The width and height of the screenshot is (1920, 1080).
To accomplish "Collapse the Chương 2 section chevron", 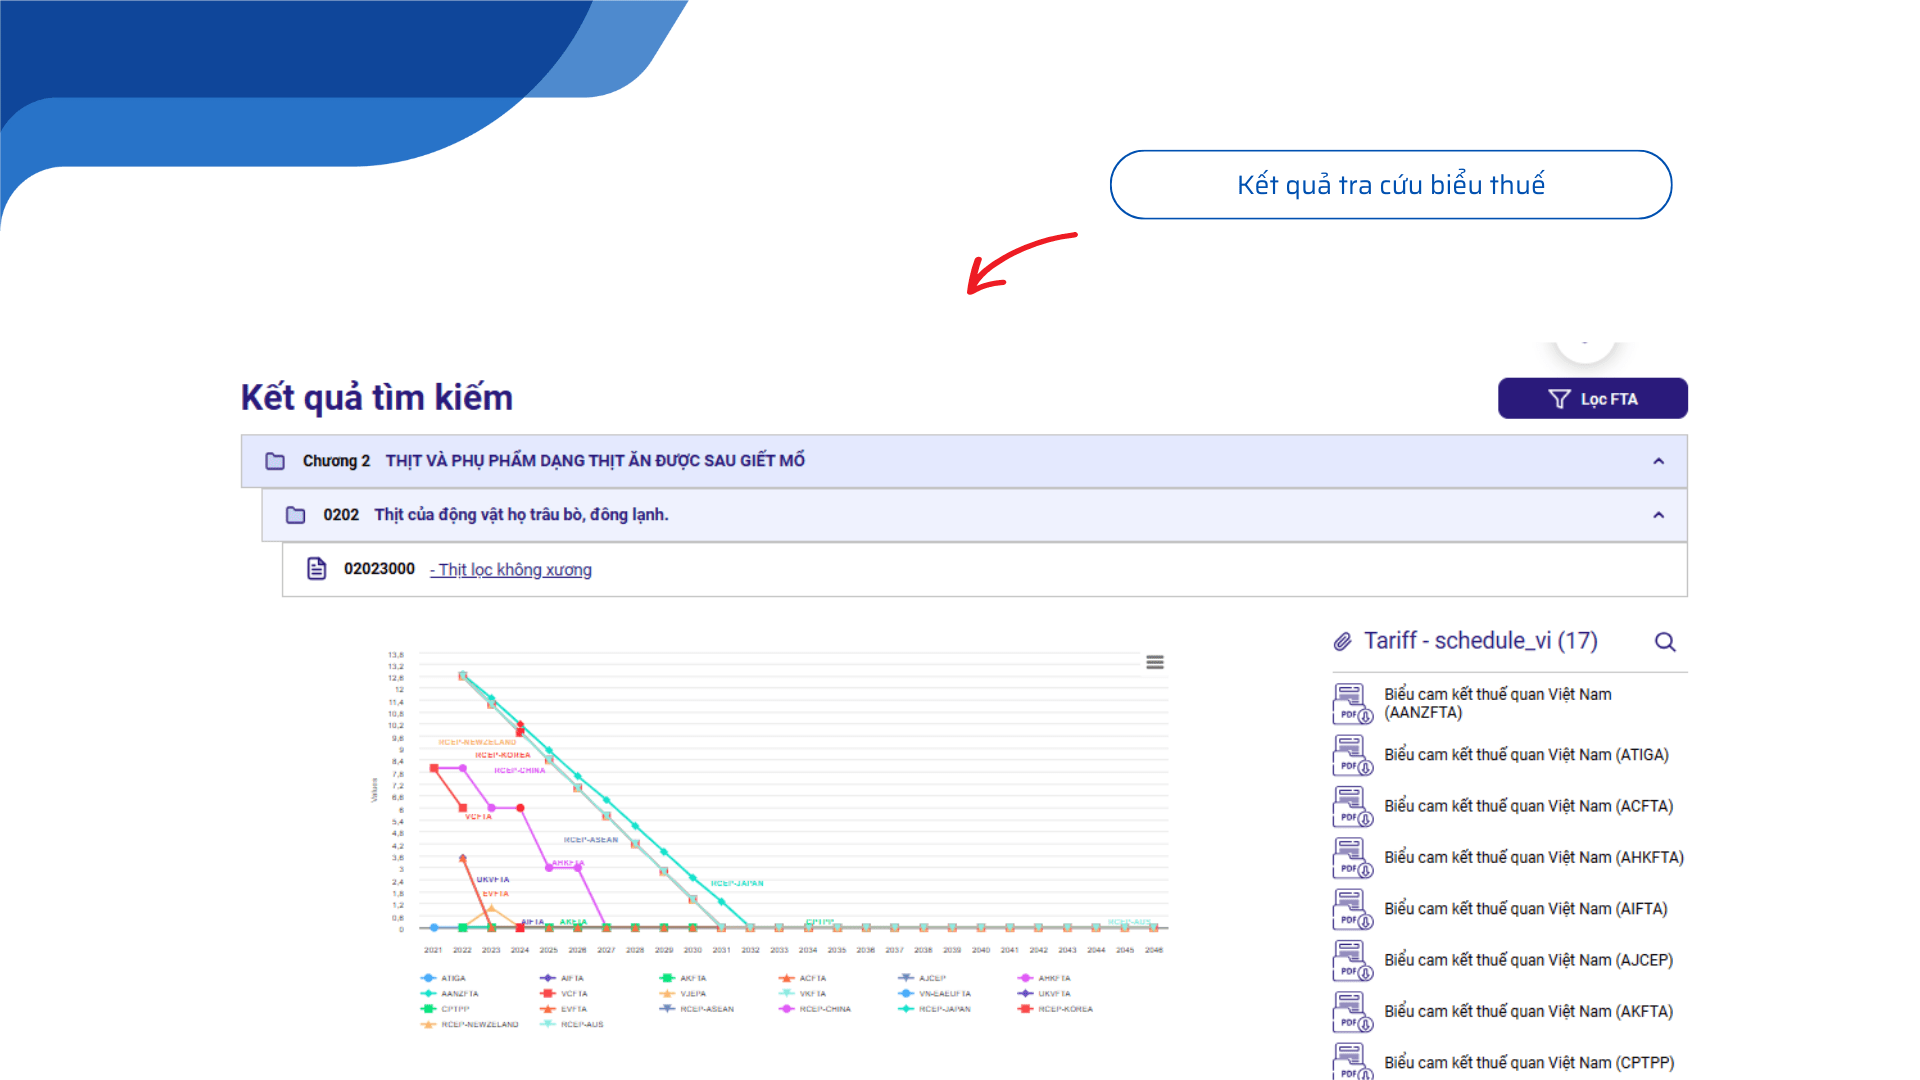I will (1658, 461).
